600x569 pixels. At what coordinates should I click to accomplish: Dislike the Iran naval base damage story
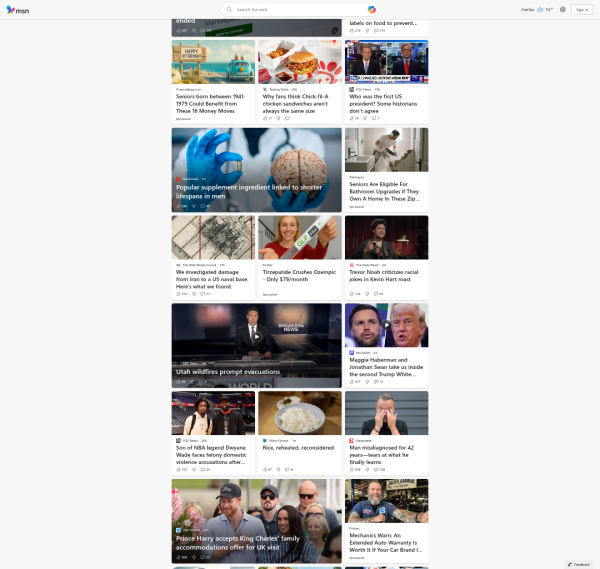click(194, 294)
